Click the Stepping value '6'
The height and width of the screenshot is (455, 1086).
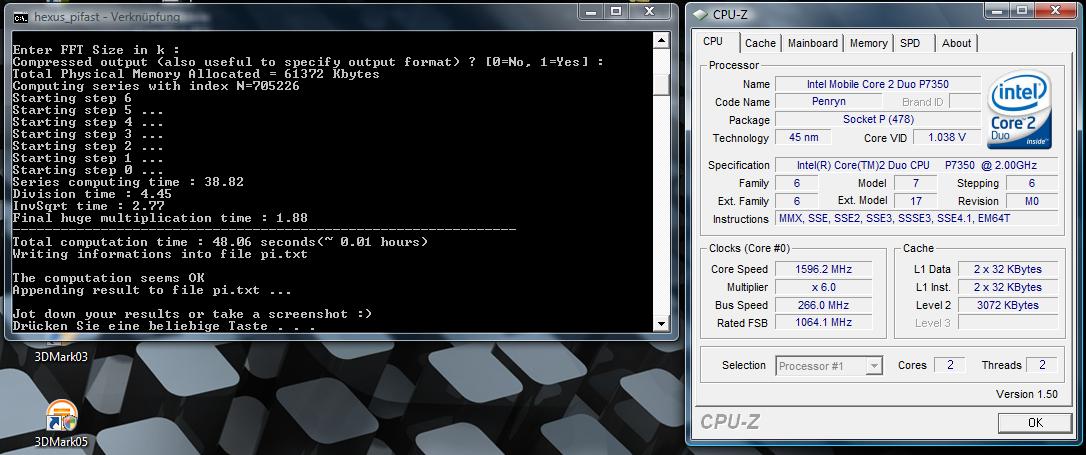(1031, 183)
